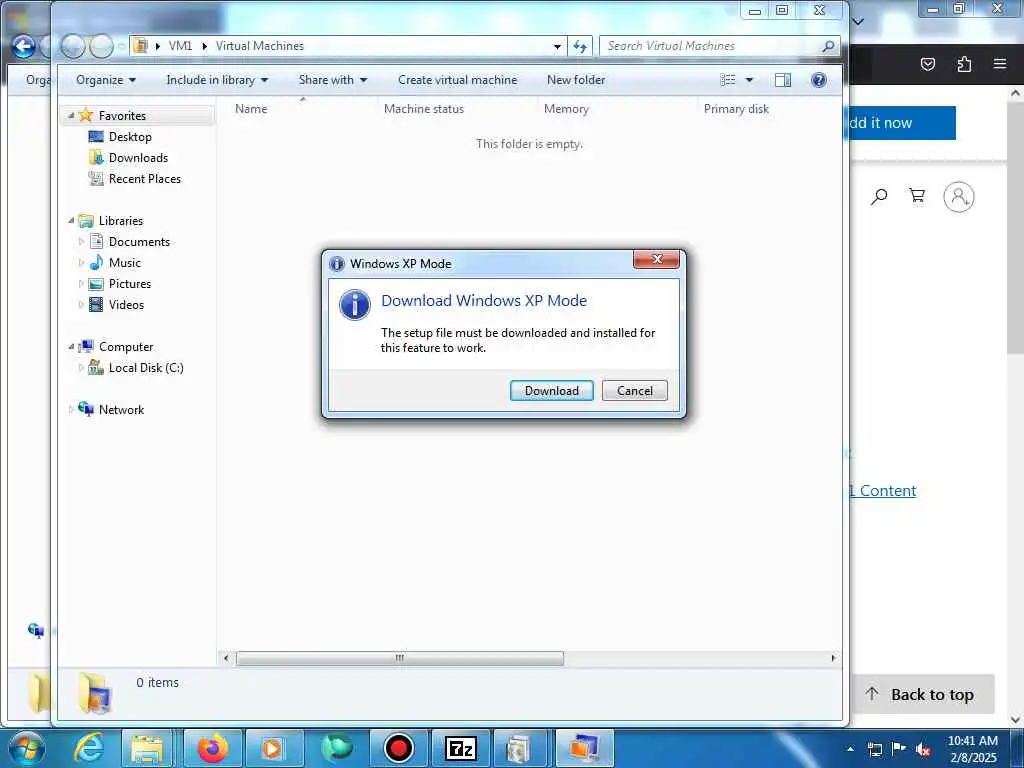
Task: Open the Share with menu
Action: [x=332, y=80]
